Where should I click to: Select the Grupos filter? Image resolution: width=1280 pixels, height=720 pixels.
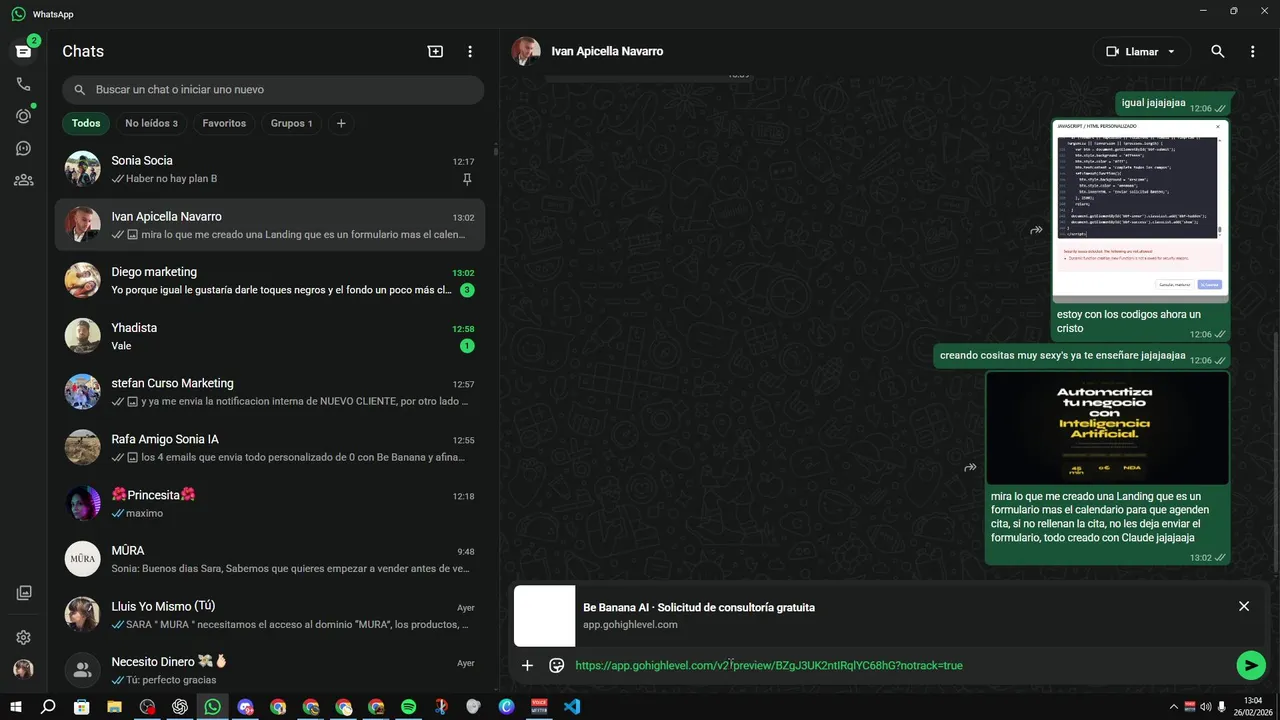291,123
